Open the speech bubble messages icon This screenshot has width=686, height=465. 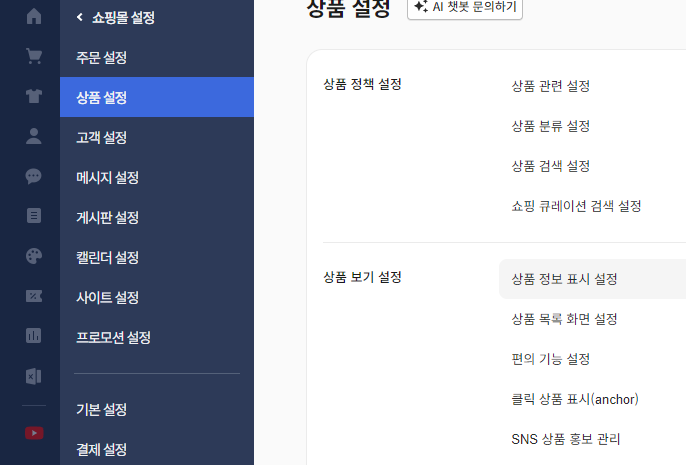[x=34, y=176]
